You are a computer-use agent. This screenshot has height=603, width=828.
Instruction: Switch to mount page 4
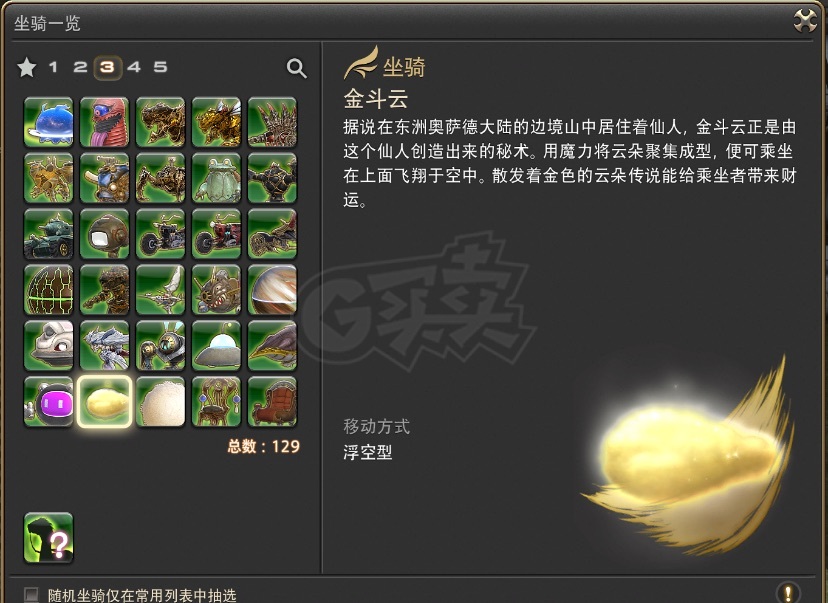(134, 67)
